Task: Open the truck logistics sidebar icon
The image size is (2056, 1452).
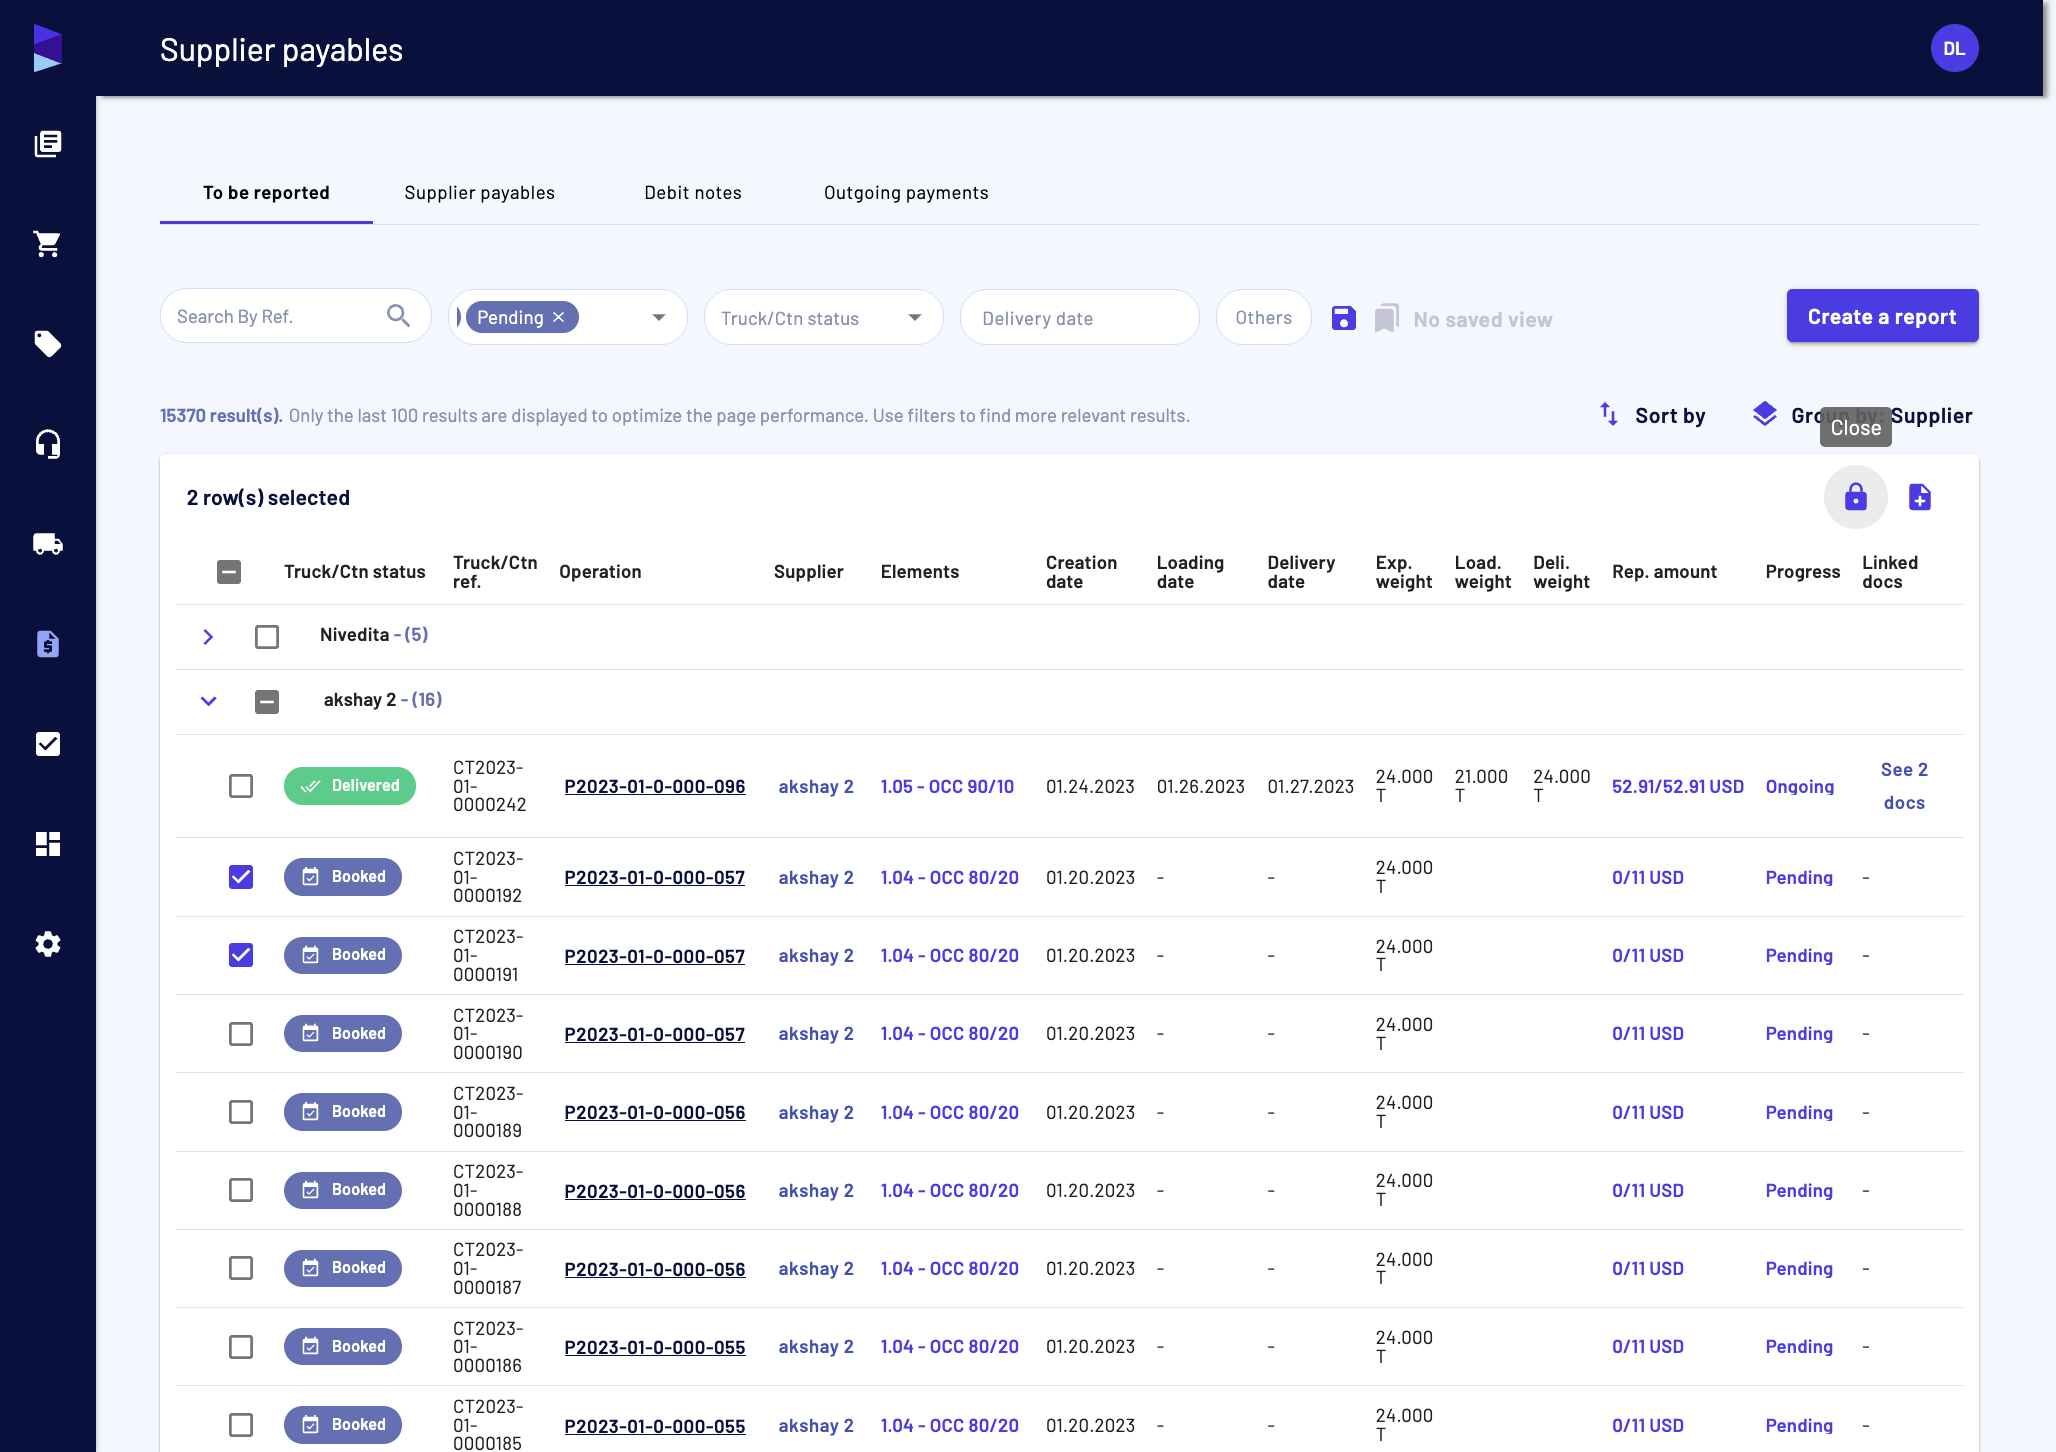Action: [47, 544]
